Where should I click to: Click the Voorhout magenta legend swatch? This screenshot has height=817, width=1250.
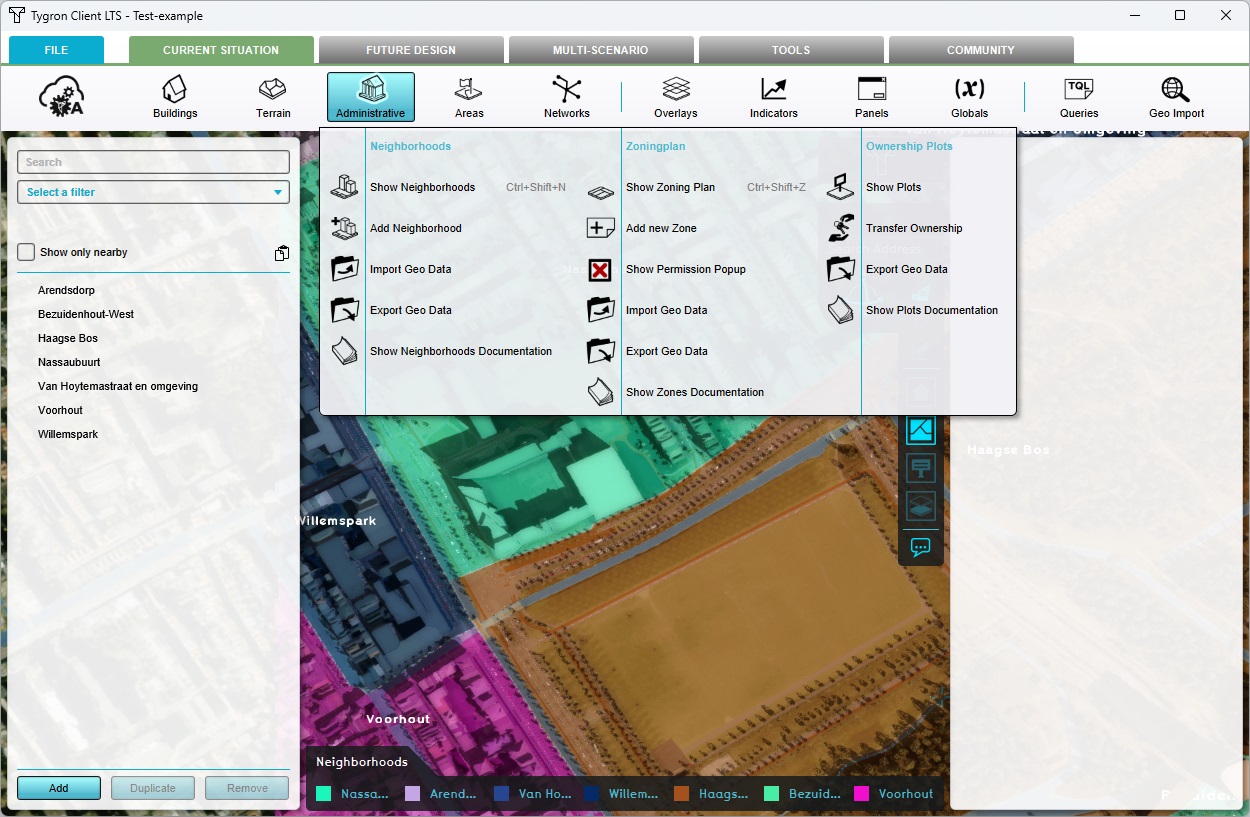click(x=861, y=794)
